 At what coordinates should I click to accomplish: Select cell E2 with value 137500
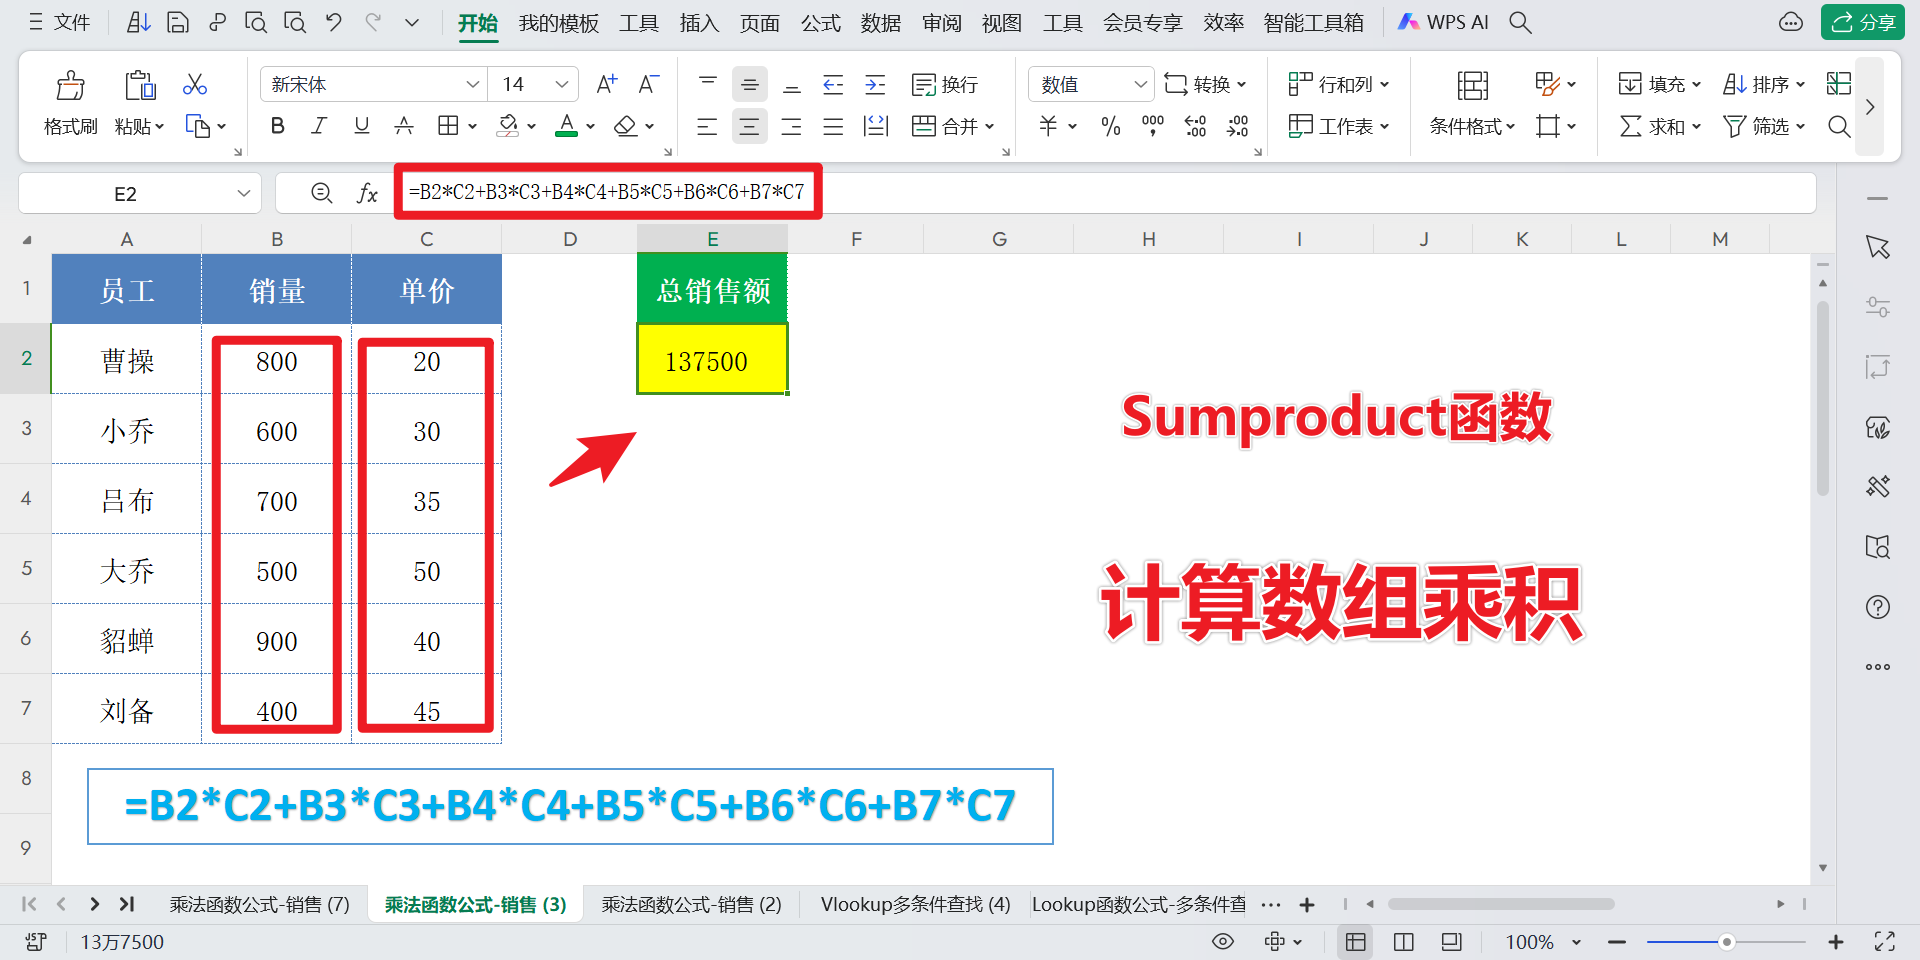(712, 360)
